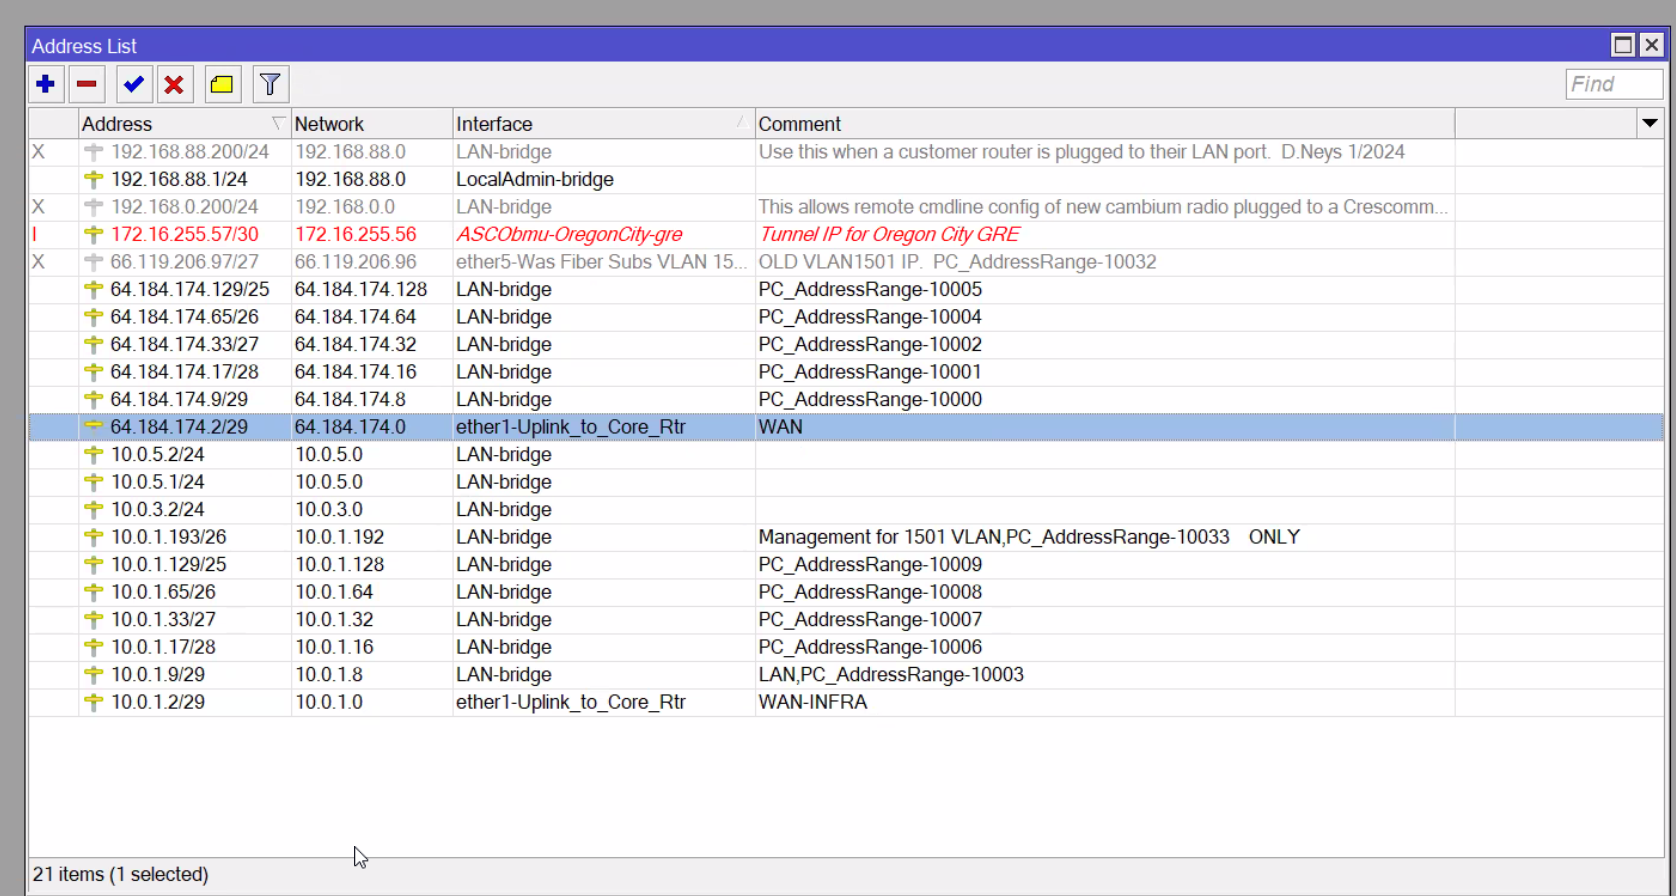Select address icon for 10.0.1.193/26

pos(94,537)
